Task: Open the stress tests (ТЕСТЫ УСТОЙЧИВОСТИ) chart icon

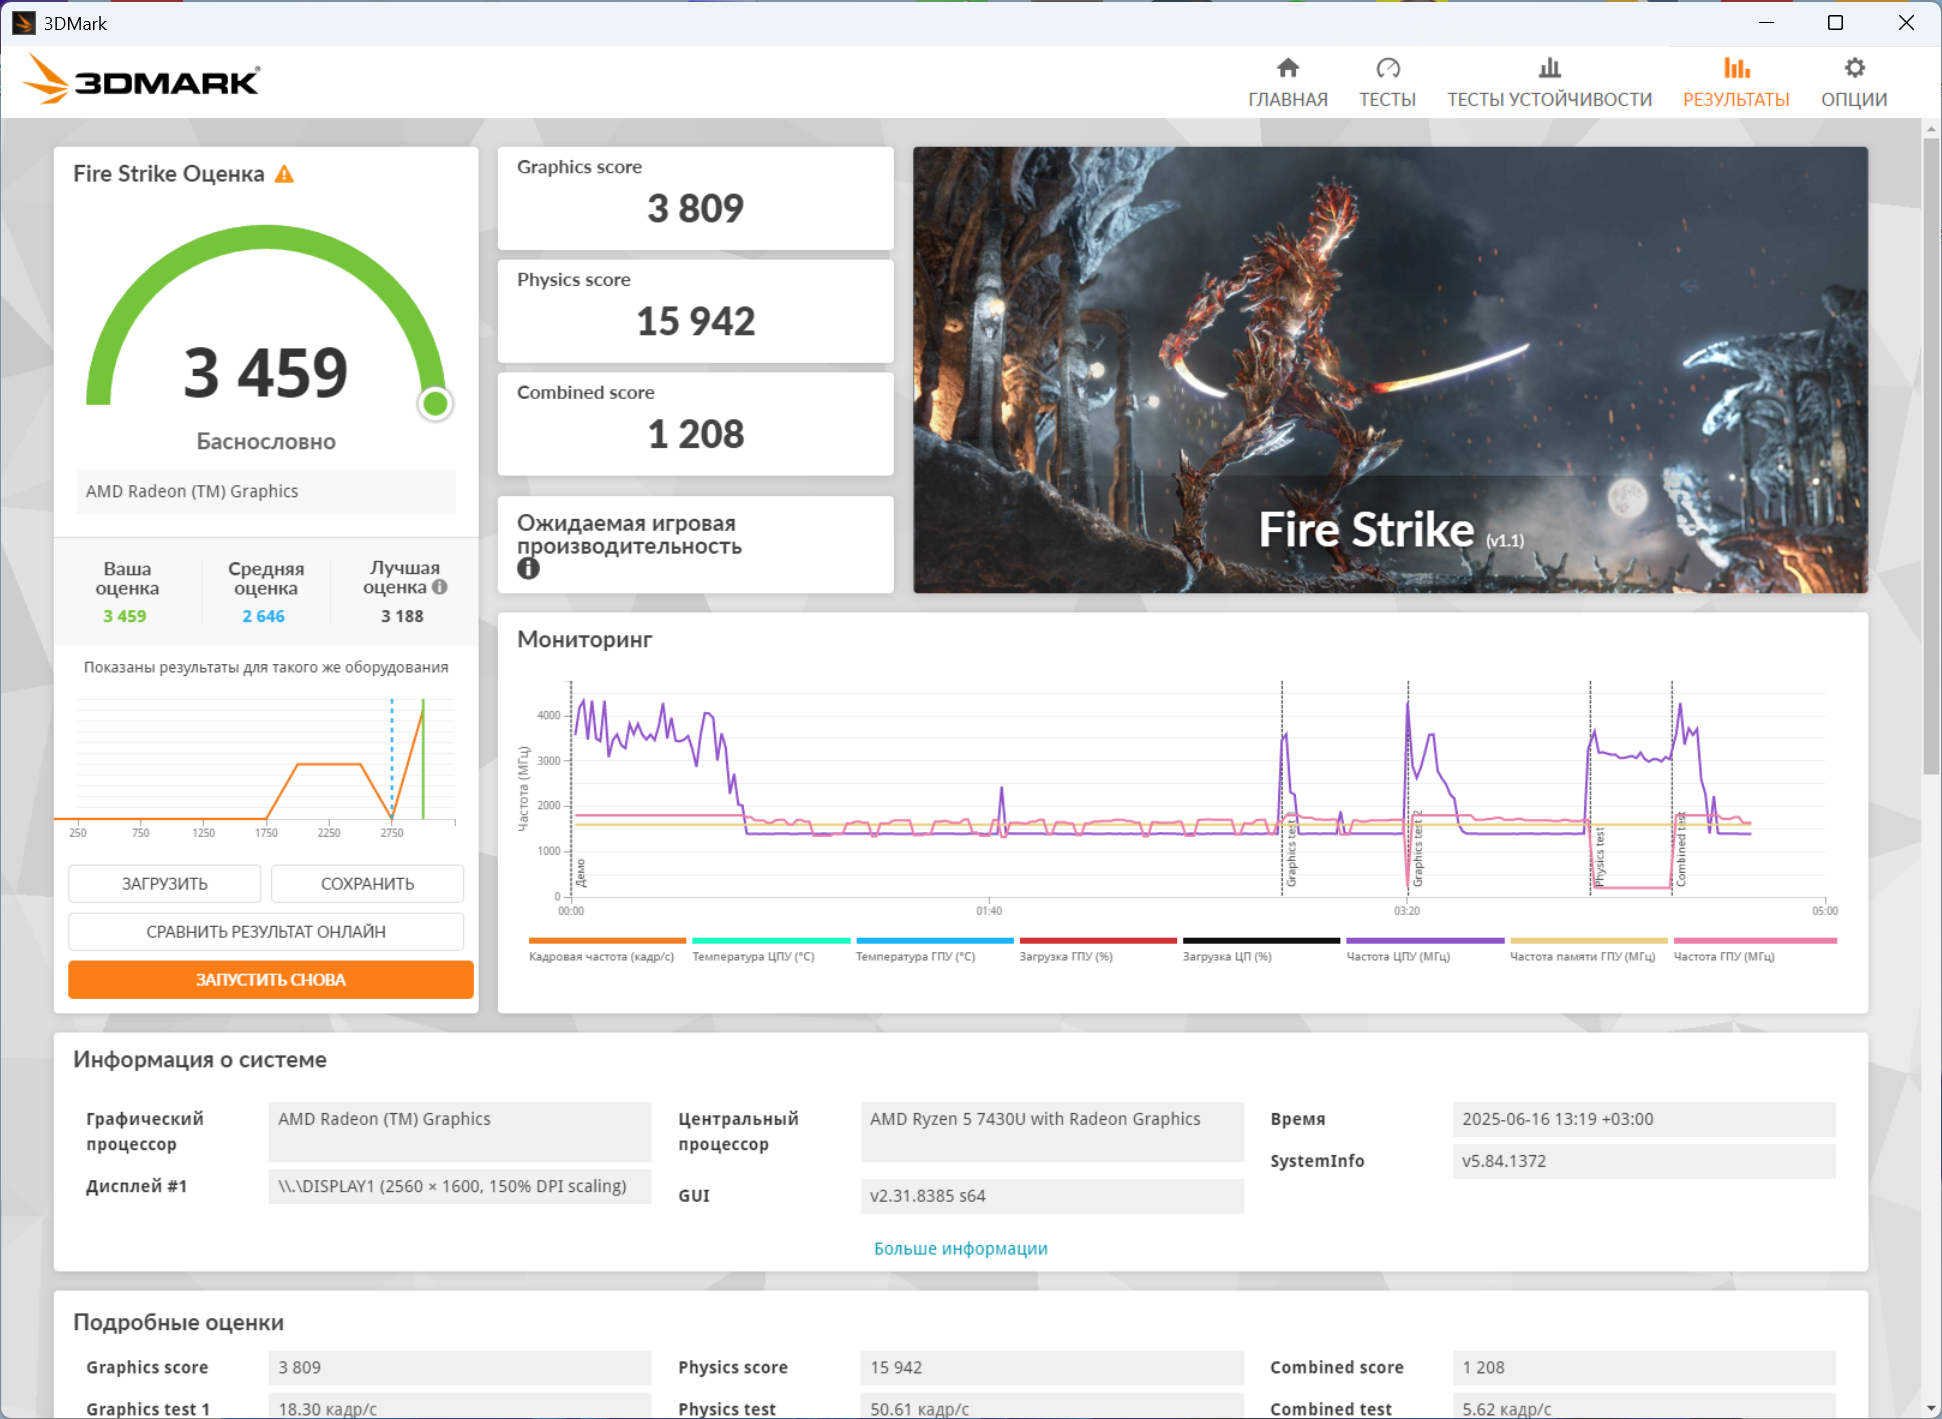Action: tap(1549, 68)
